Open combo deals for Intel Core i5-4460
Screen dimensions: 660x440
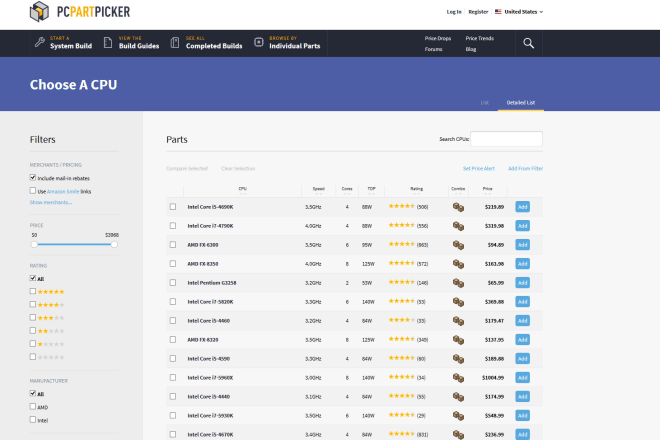[x=458, y=321]
